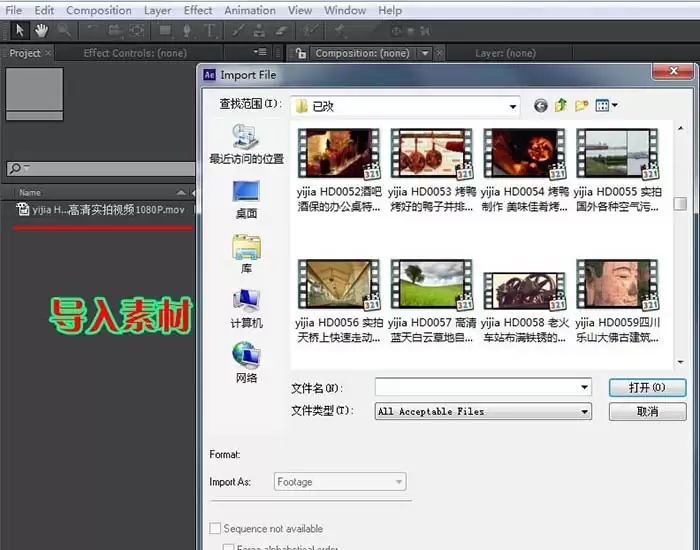Select the Zoom magnifier tool
This screenshot has height=550, width=700.
pos(64,31)
